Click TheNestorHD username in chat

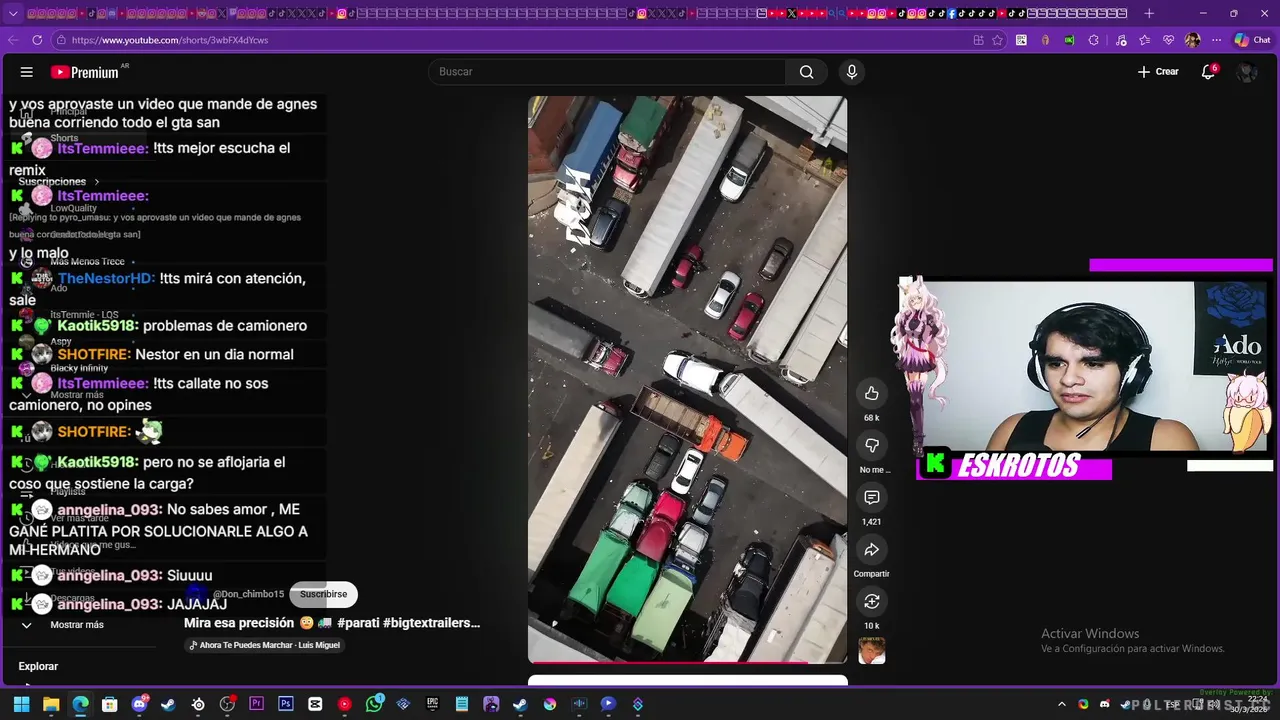[106, 278]
